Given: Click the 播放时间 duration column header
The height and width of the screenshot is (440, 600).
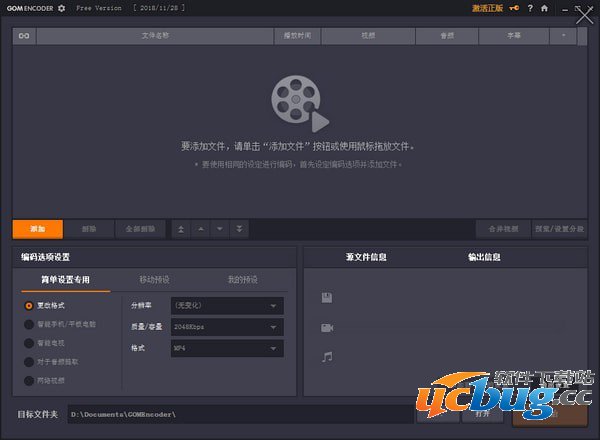Looking at the screenshot, I should 297,36.
